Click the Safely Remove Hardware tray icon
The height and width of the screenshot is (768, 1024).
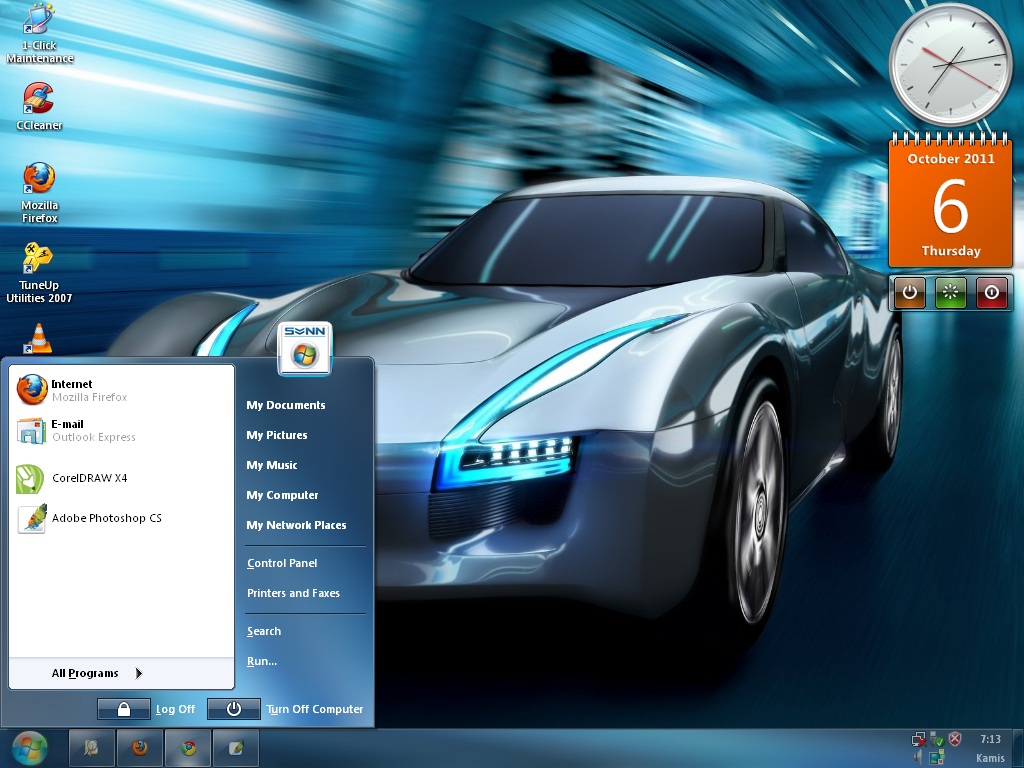[937, 739]
